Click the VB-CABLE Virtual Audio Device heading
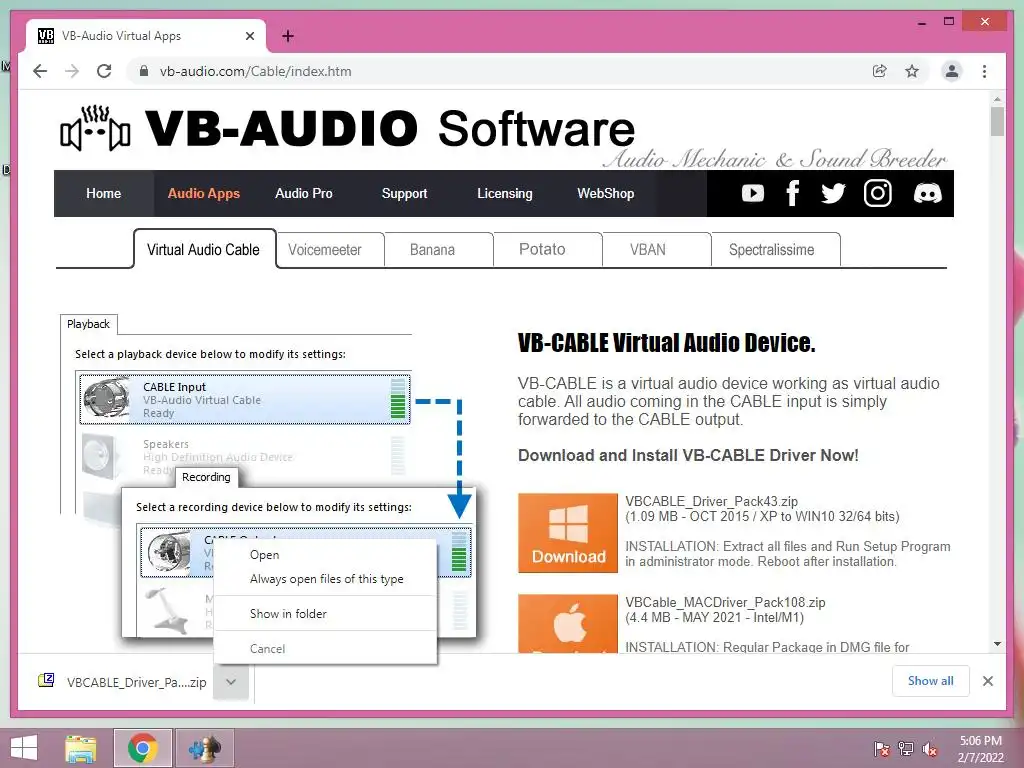 (666, 343)
